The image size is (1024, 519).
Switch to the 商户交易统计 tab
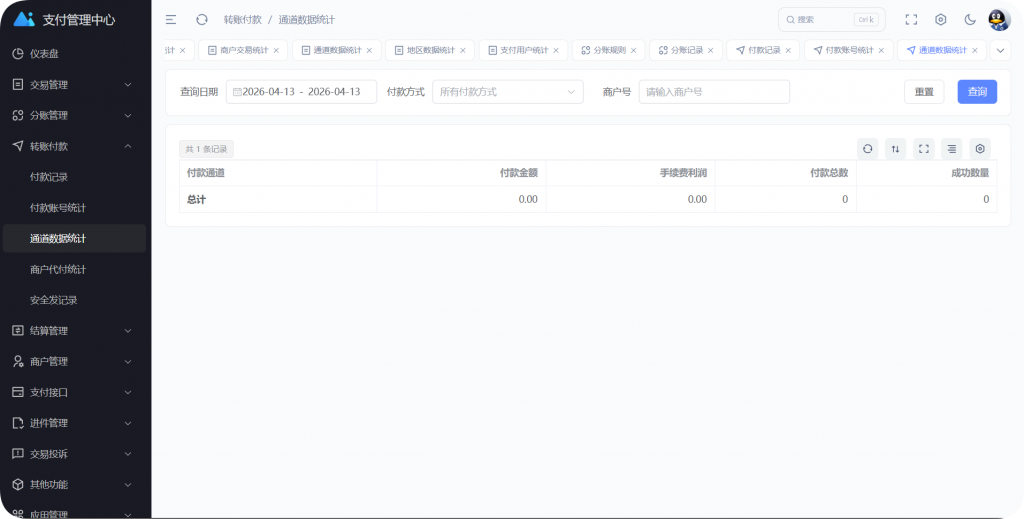click(x=244, y=50)
